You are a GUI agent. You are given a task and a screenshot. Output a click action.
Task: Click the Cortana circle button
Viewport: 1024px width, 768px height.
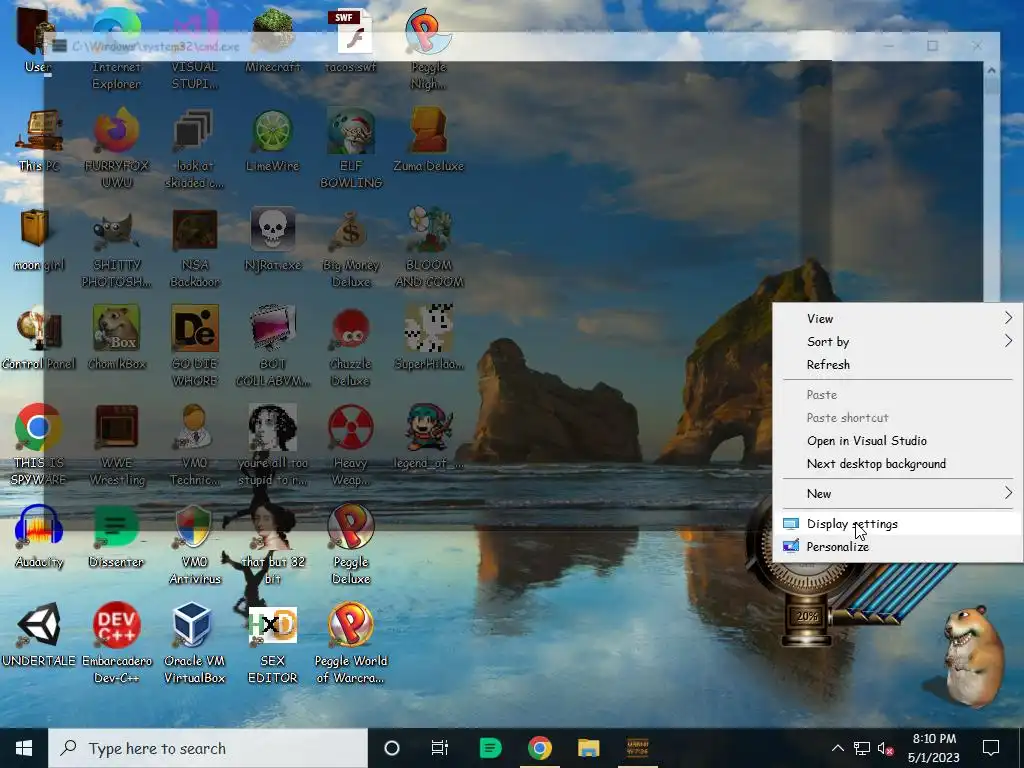[392, 748]
